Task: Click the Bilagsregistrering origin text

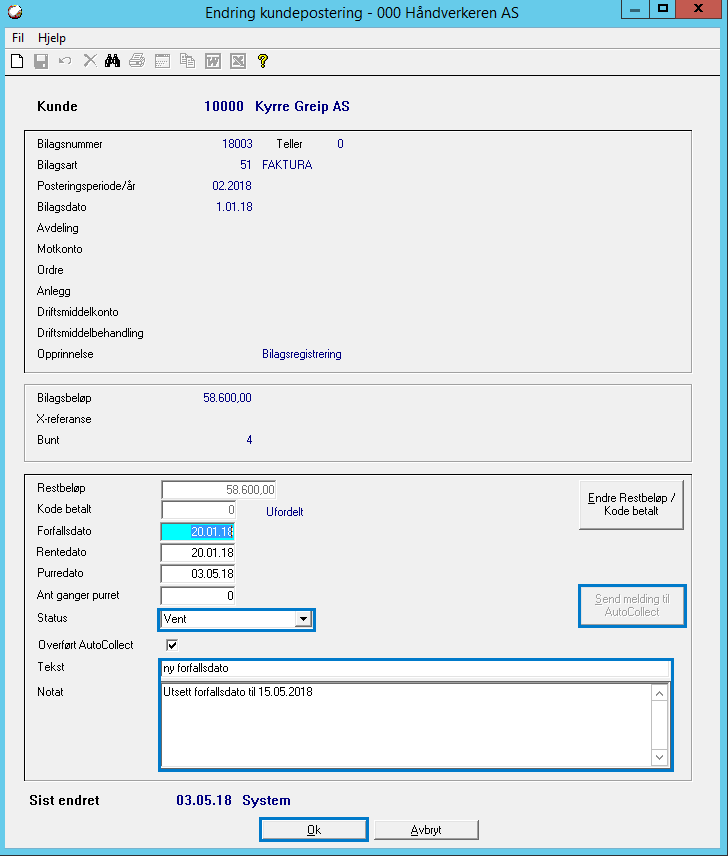Action: click(x=302, y=354)
